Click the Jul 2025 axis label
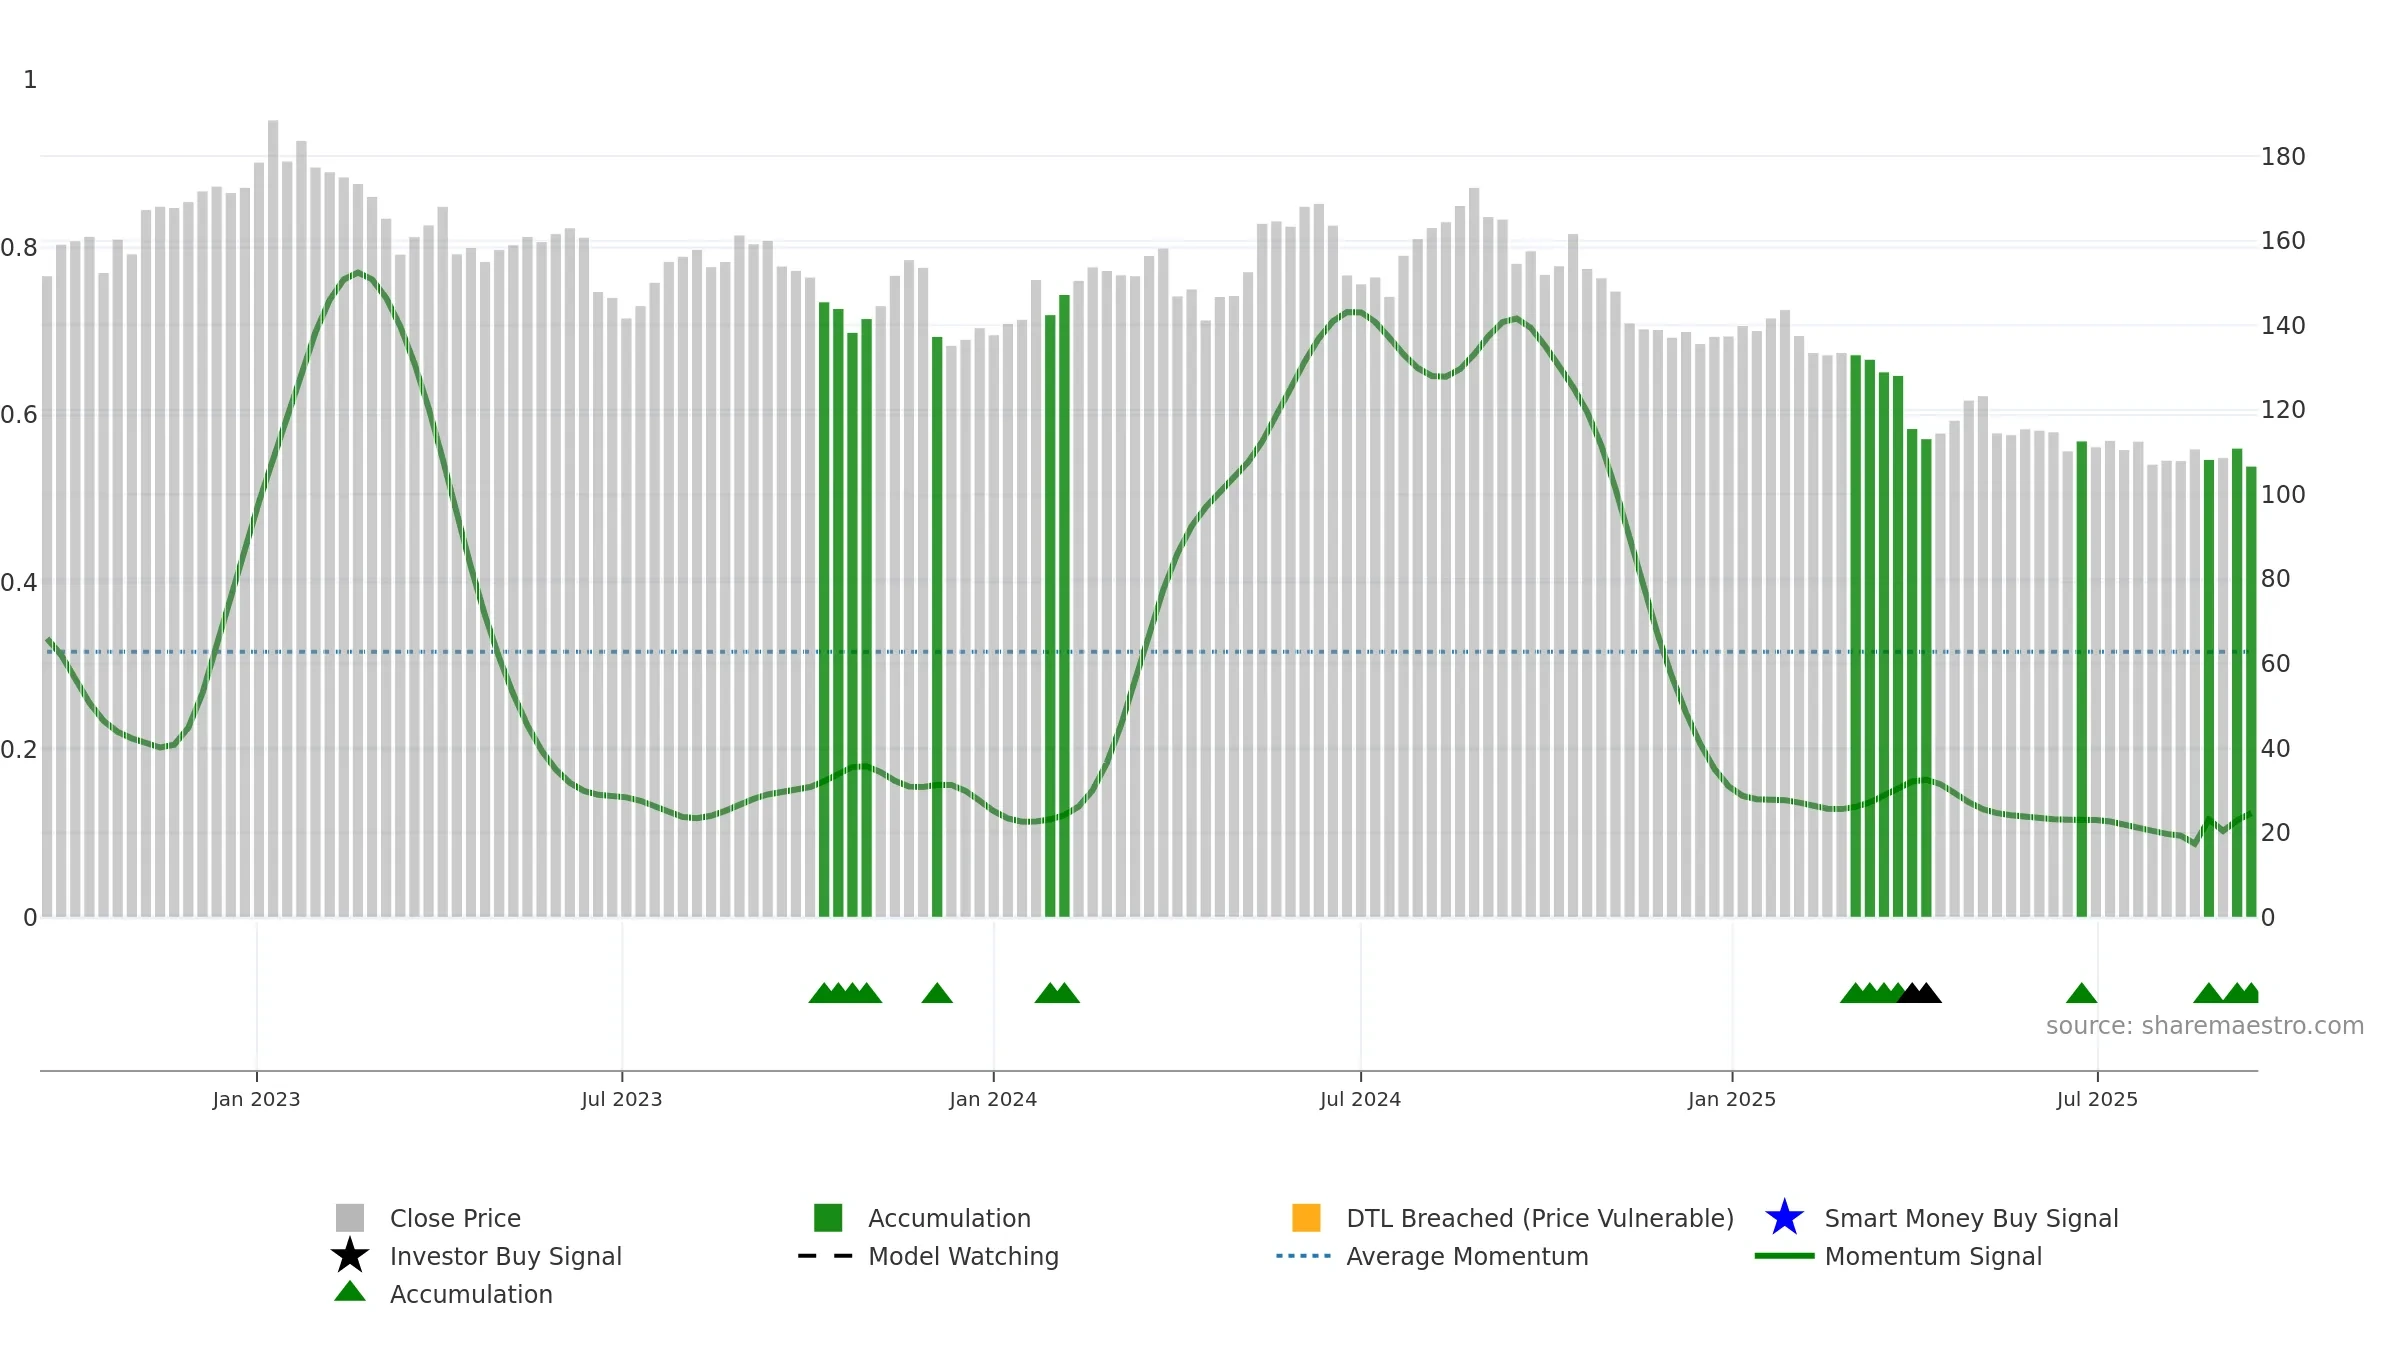 click(2097, 1099)
